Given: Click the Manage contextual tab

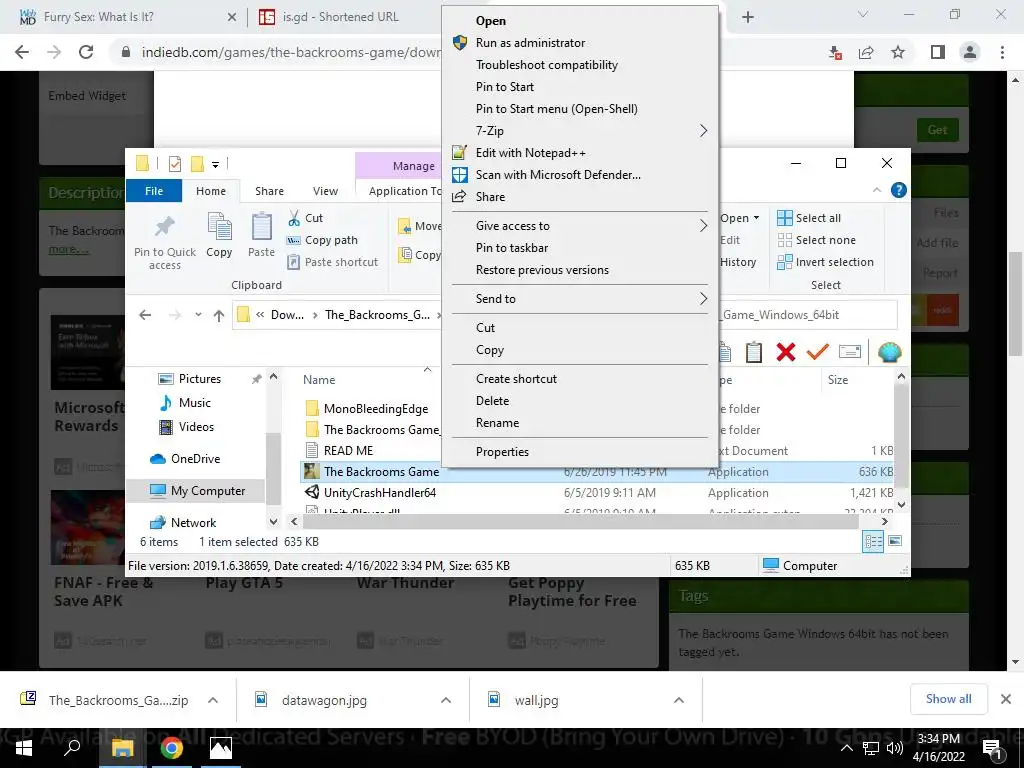Looking at the screenshot, I should point(413,166).
